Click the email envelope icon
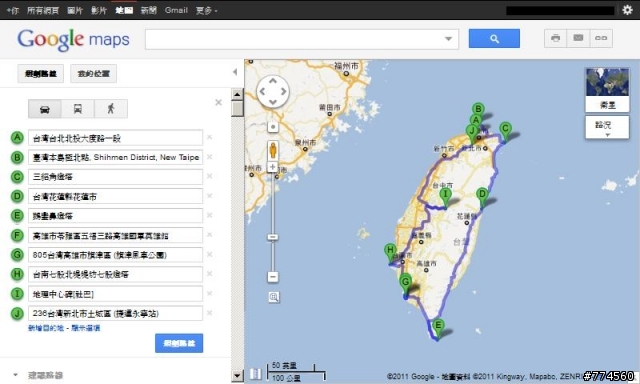Screen dimensions: 640x384 point(578,38)
